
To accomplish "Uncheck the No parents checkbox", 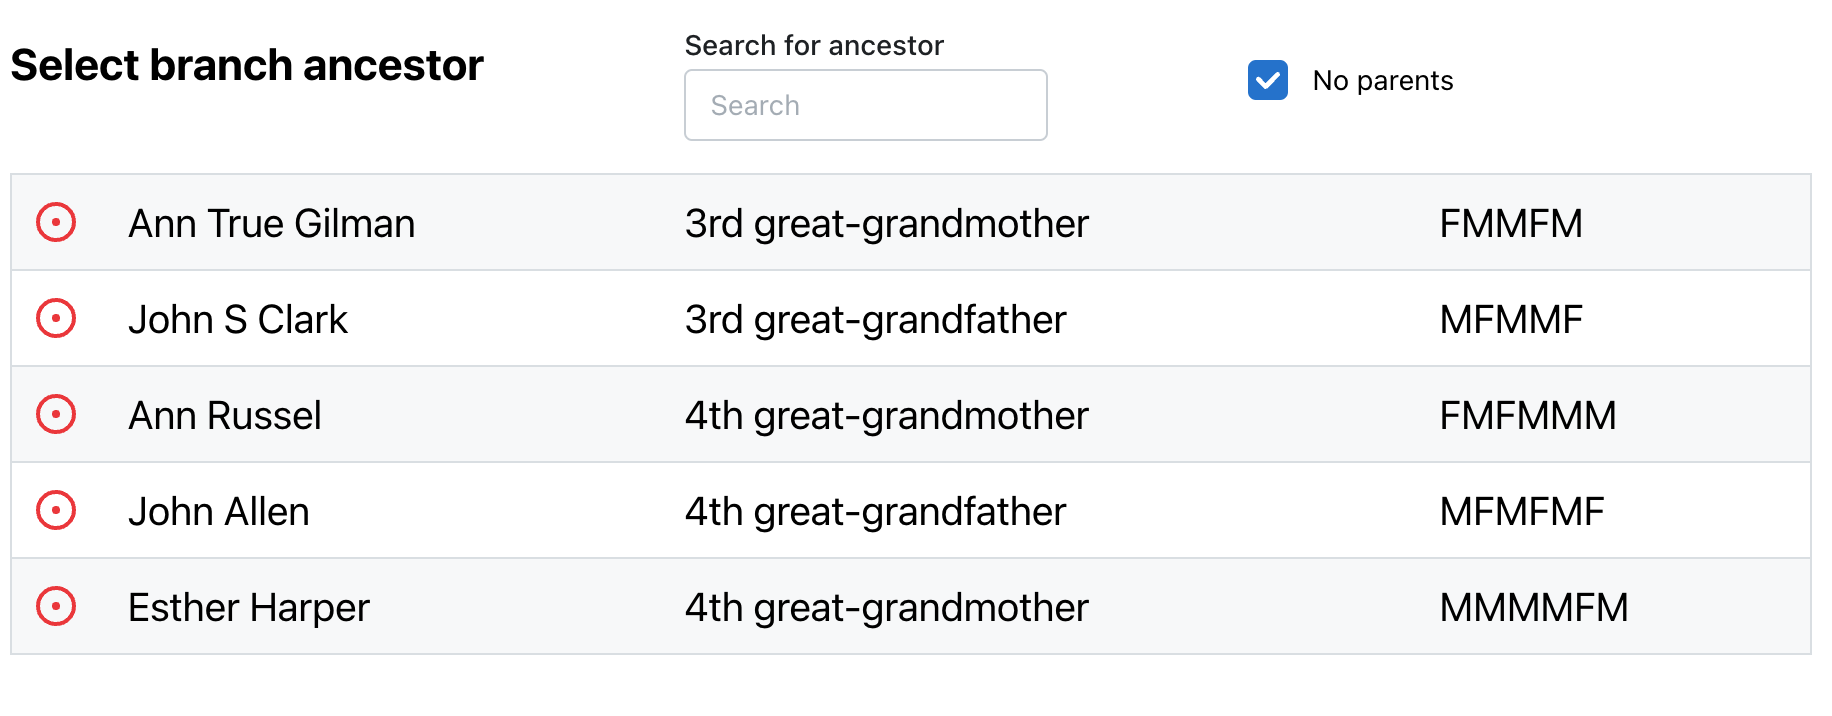I will click(x=1267, y=81).
